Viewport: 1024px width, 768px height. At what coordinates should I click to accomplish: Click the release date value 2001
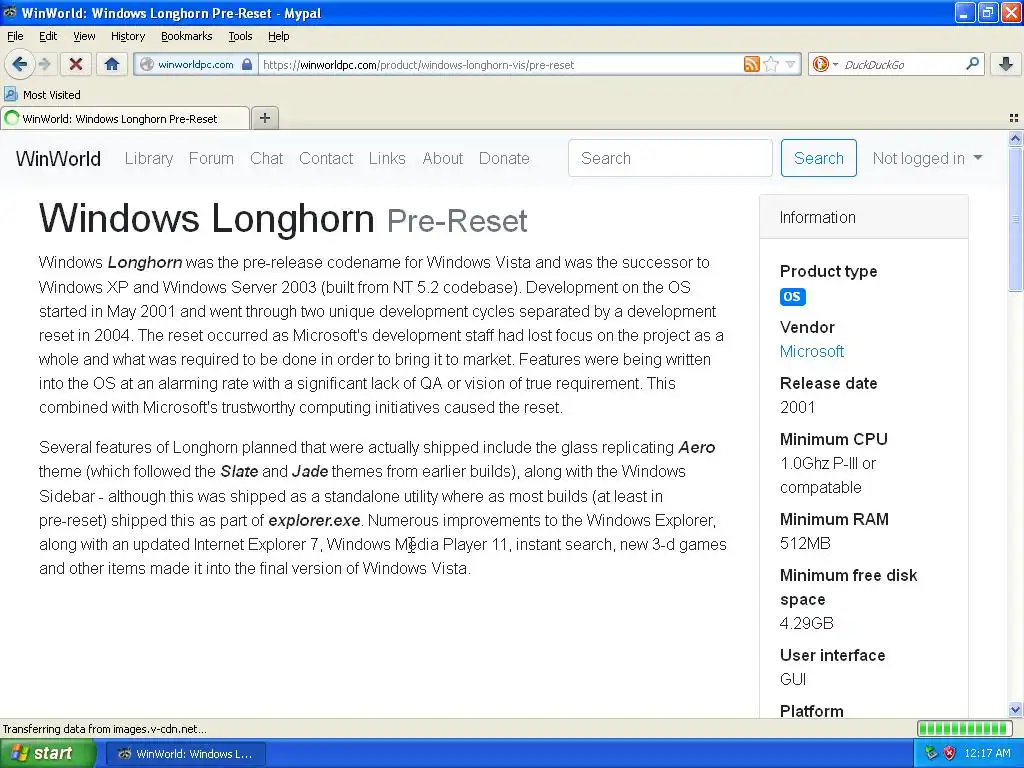pyautogui.click(x=797, y=408)
